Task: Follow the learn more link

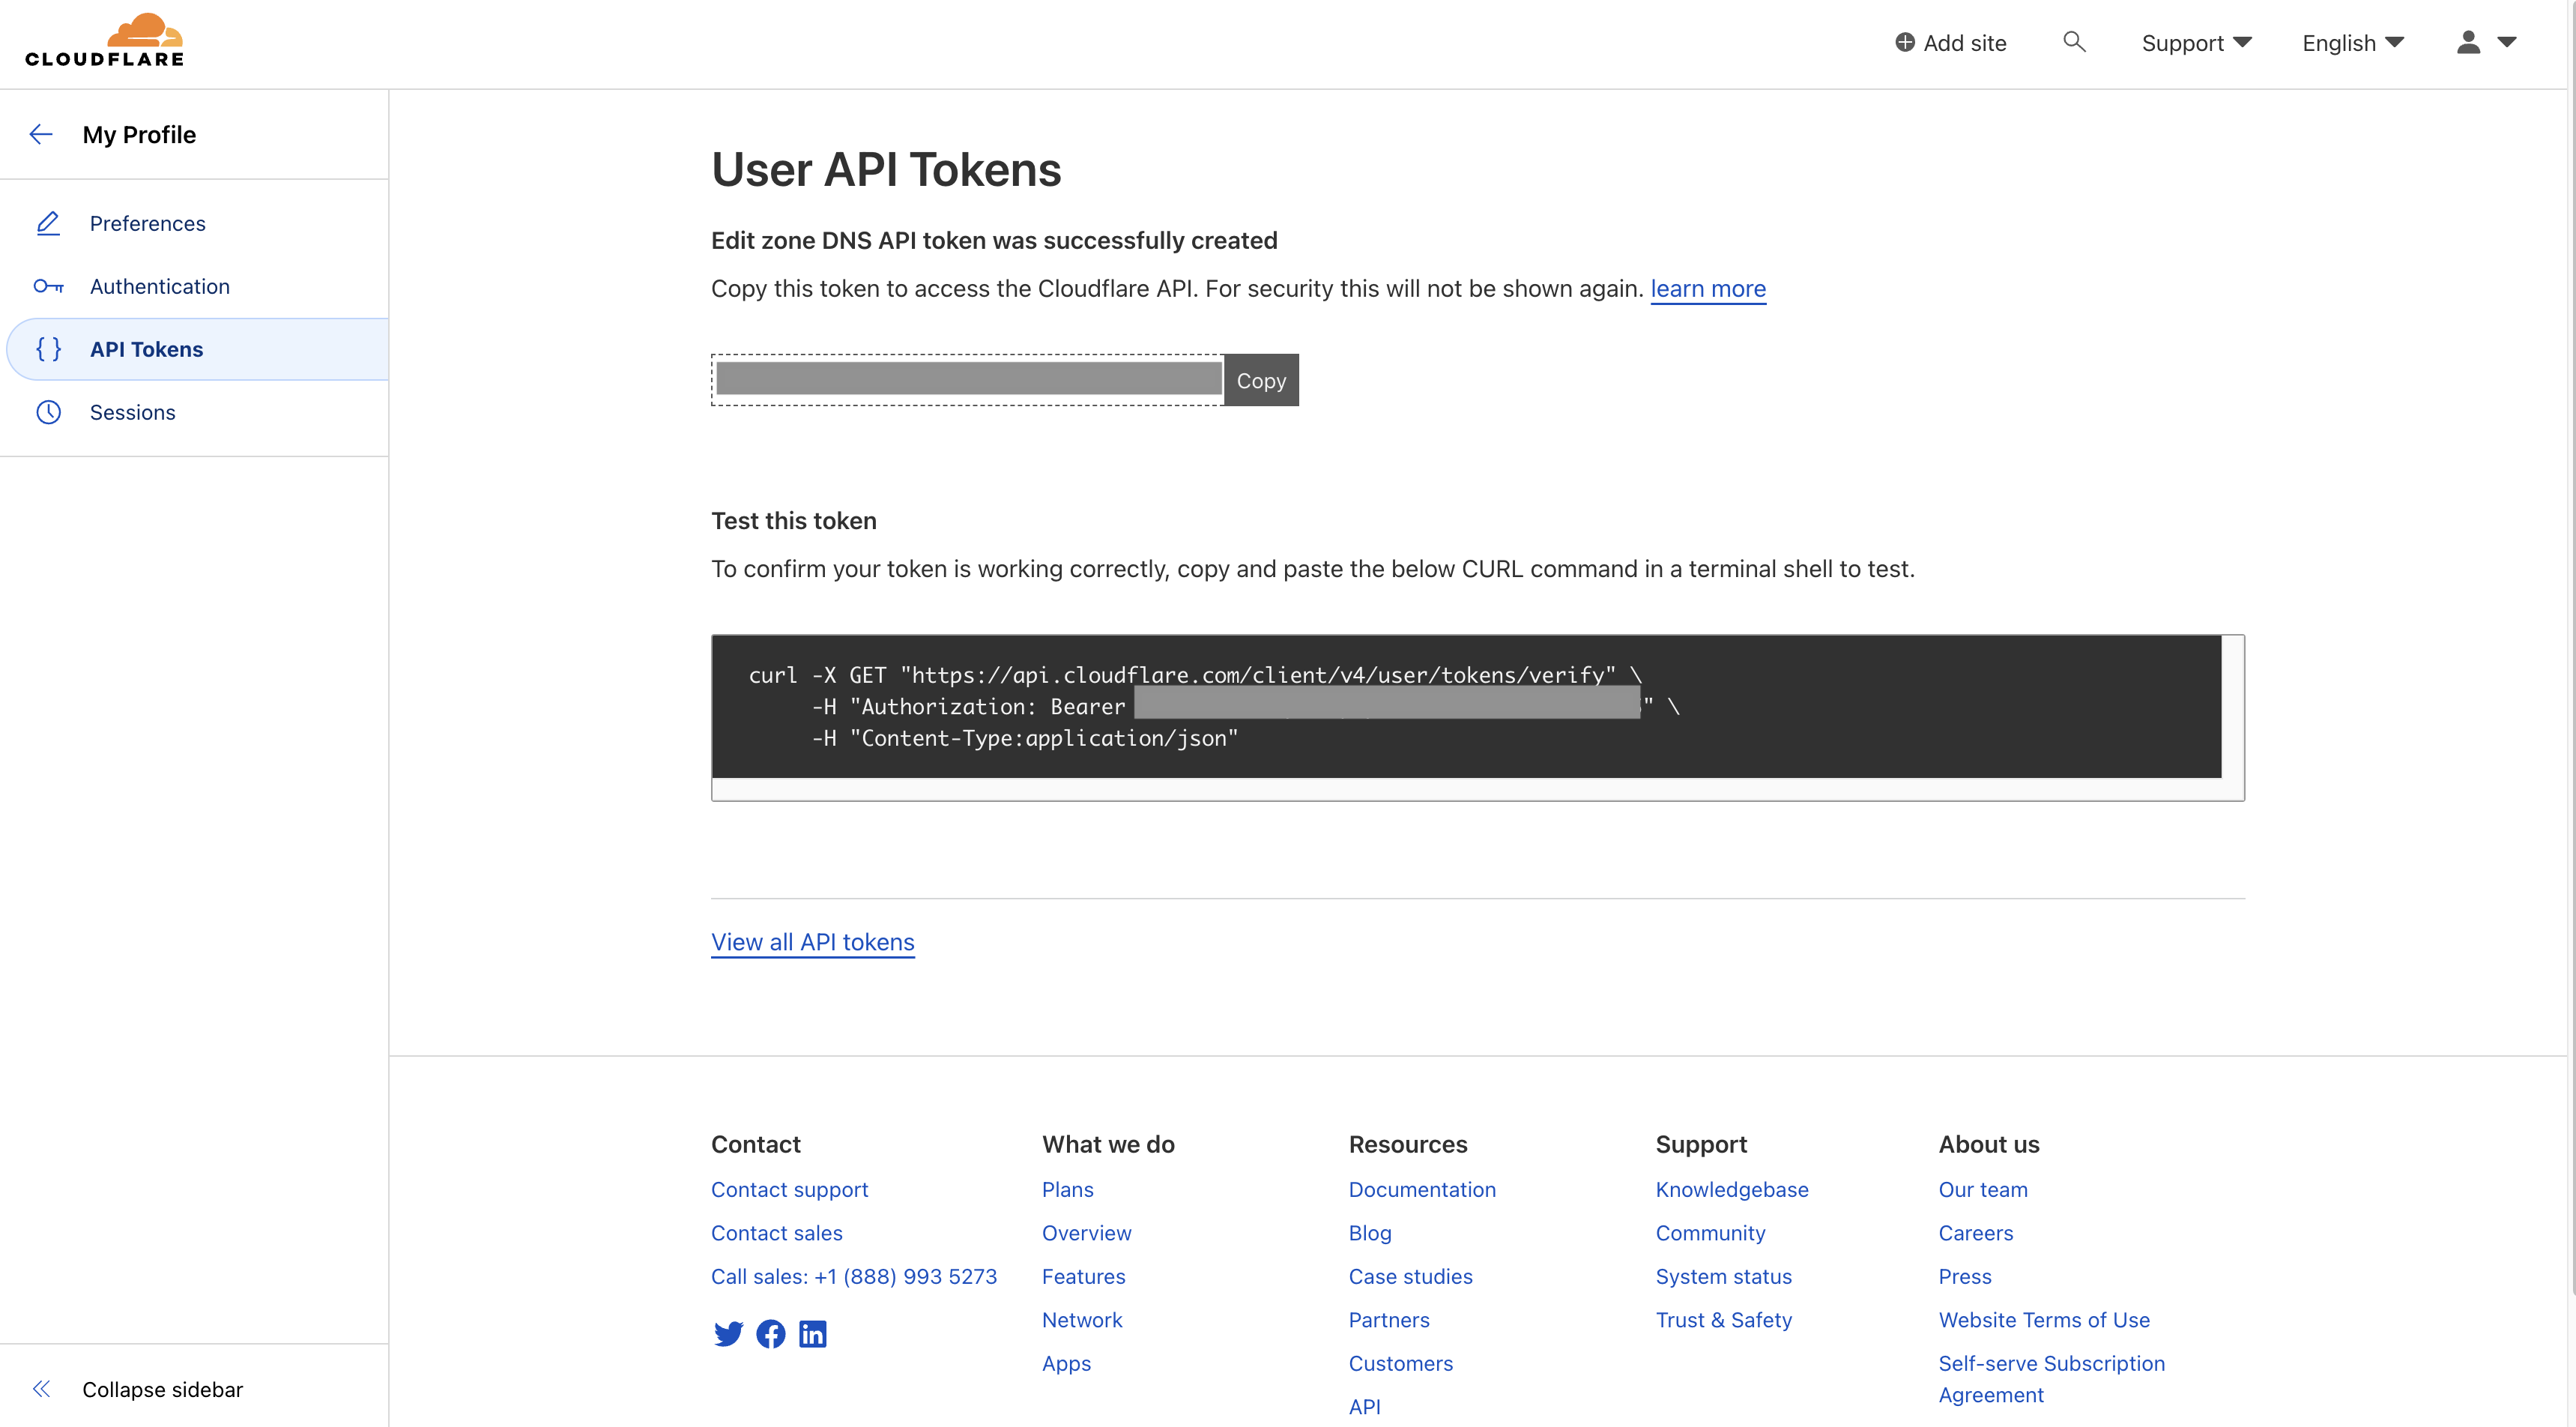Action: (x=1708, y=289)
